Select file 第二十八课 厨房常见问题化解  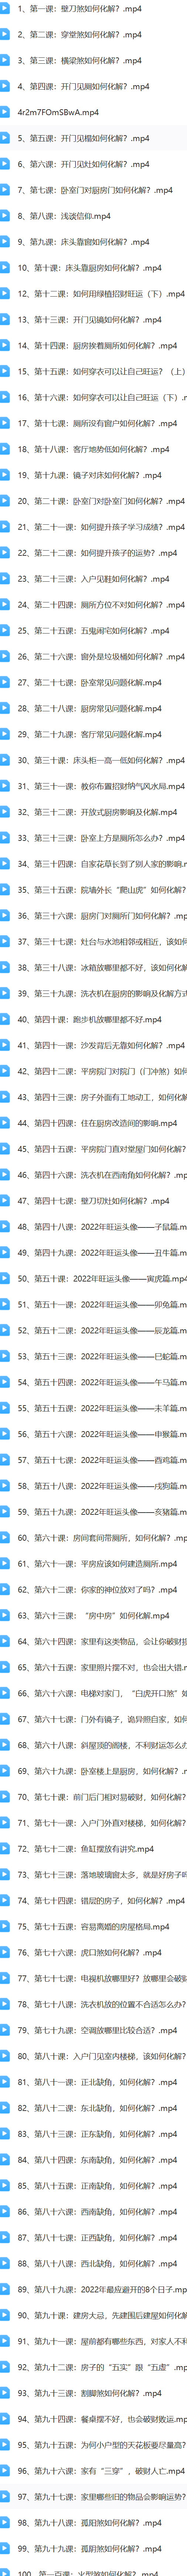point(93,708)
